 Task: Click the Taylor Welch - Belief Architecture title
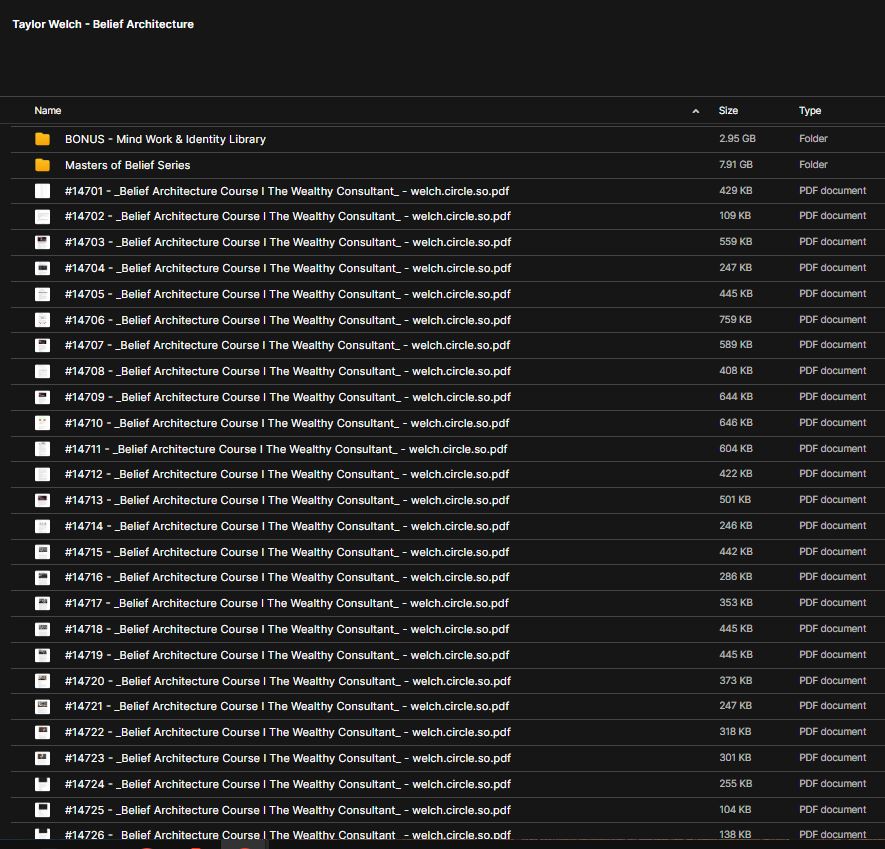(x=103, y=24)
